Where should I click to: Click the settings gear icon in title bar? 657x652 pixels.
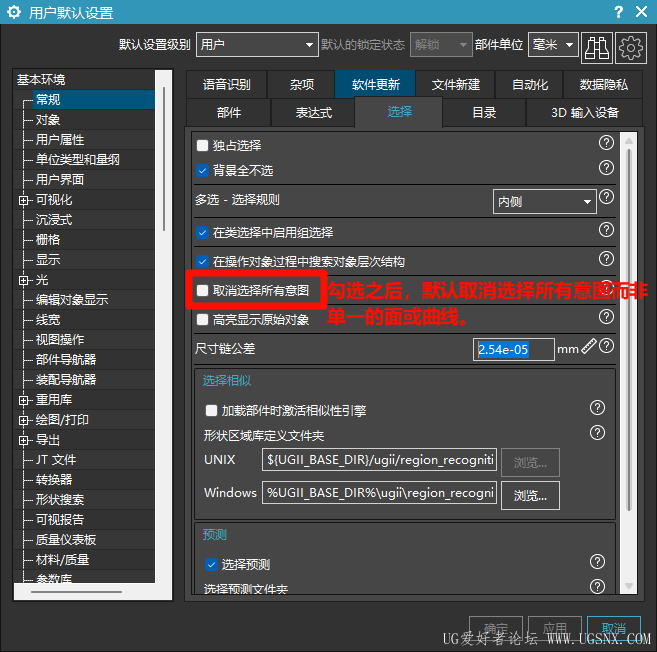coord(13,12)
